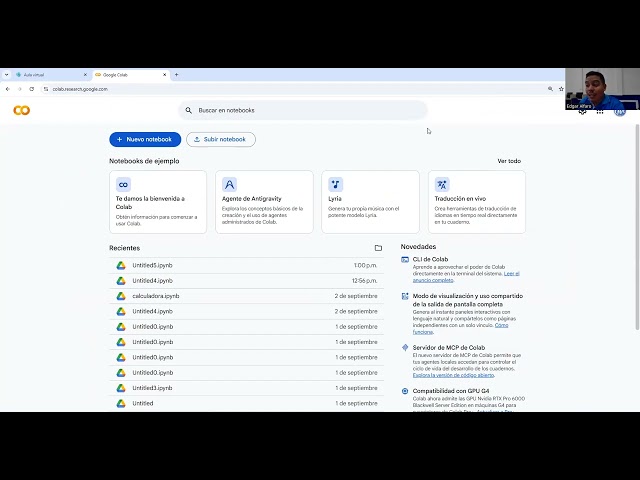Switch to the Aula virtual tab

point(51,75)
